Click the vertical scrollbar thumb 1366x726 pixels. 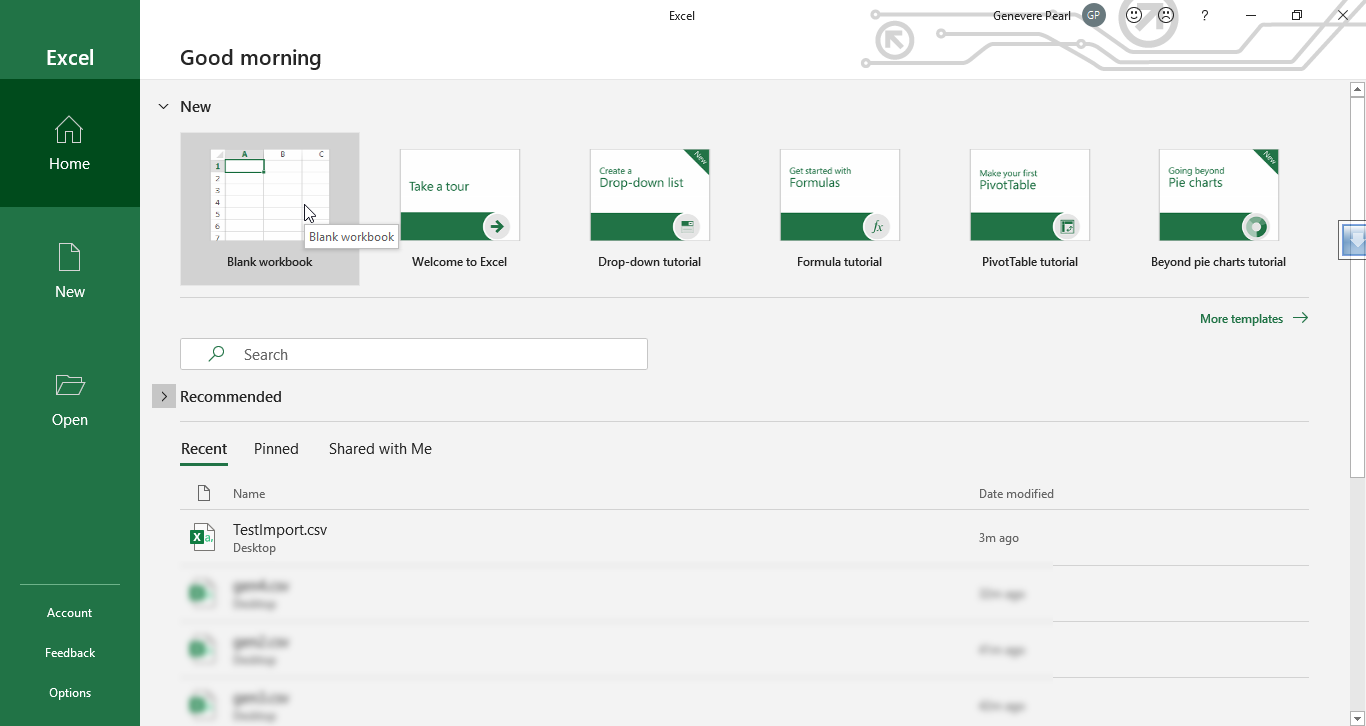tap(1357, 286)
